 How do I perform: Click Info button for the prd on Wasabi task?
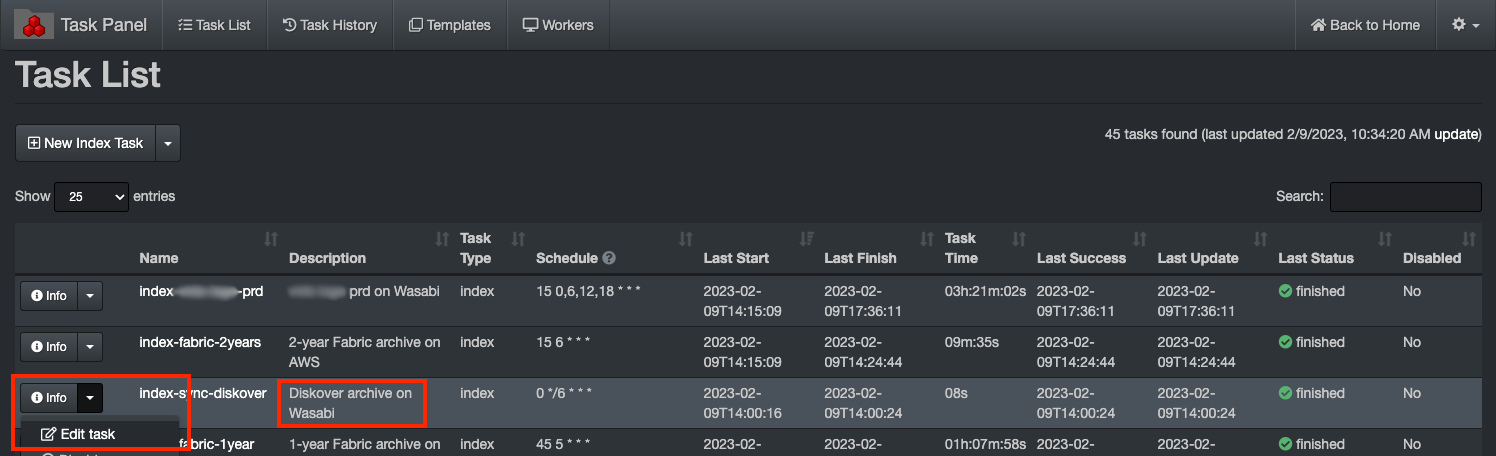pos(49,296)
